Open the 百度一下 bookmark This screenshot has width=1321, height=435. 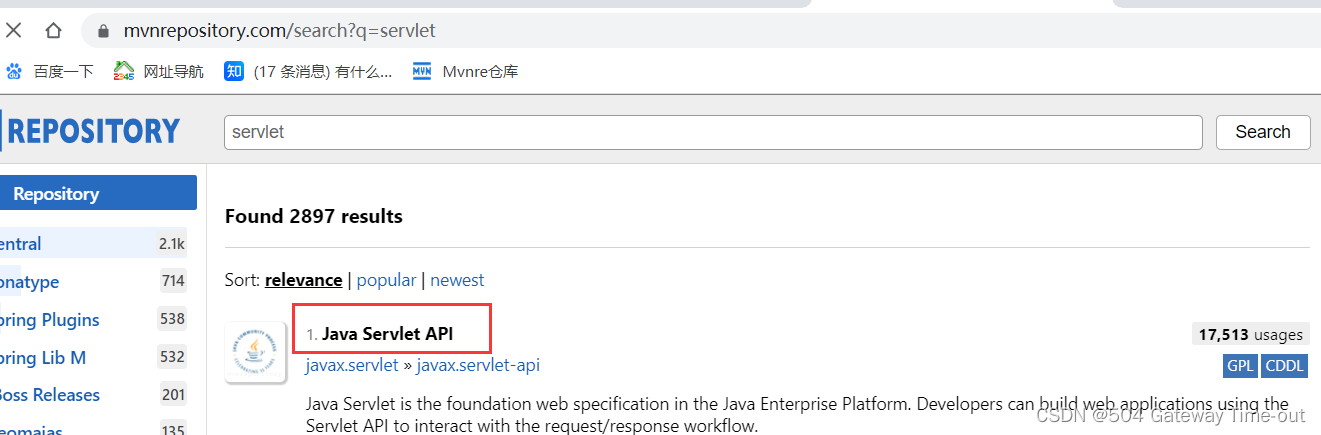(x=50, y=71)
